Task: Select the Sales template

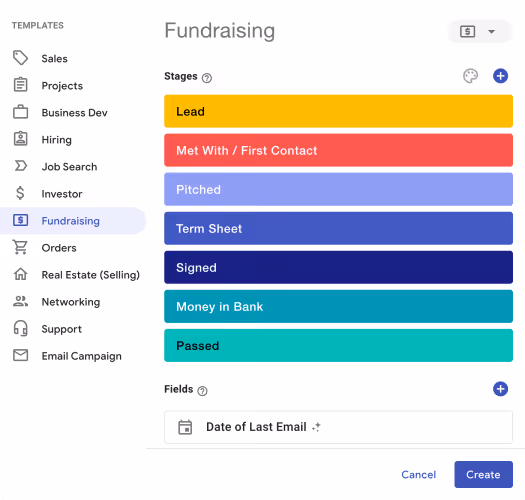Action: 73,58
